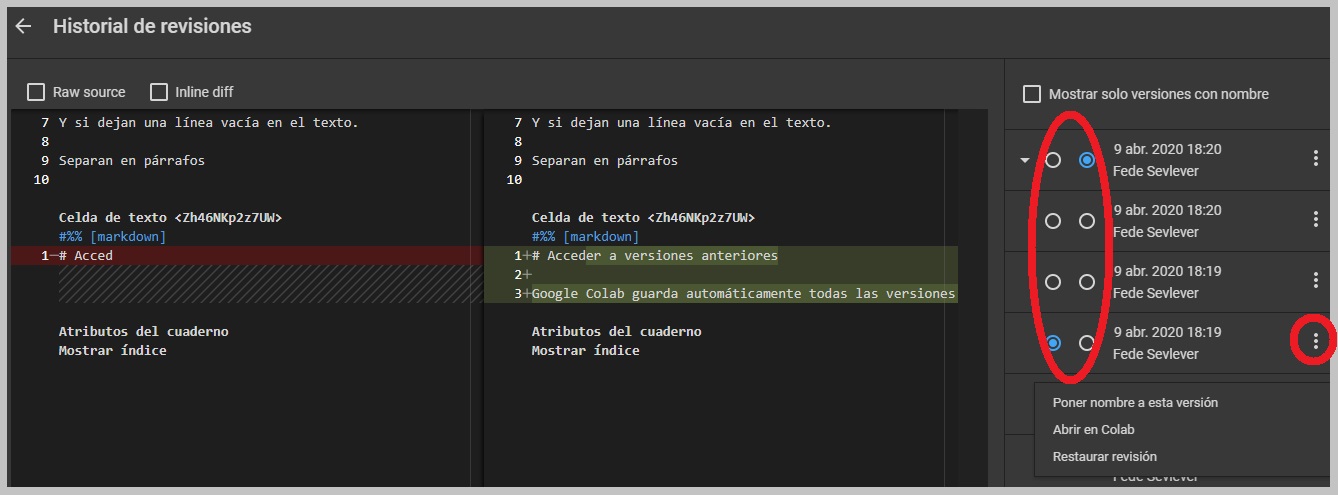Image resolution: width=1338 pixels, height=495 pixels.
Task: Collapse the top revision group triangle
Action: click(x=1024, y=160)
